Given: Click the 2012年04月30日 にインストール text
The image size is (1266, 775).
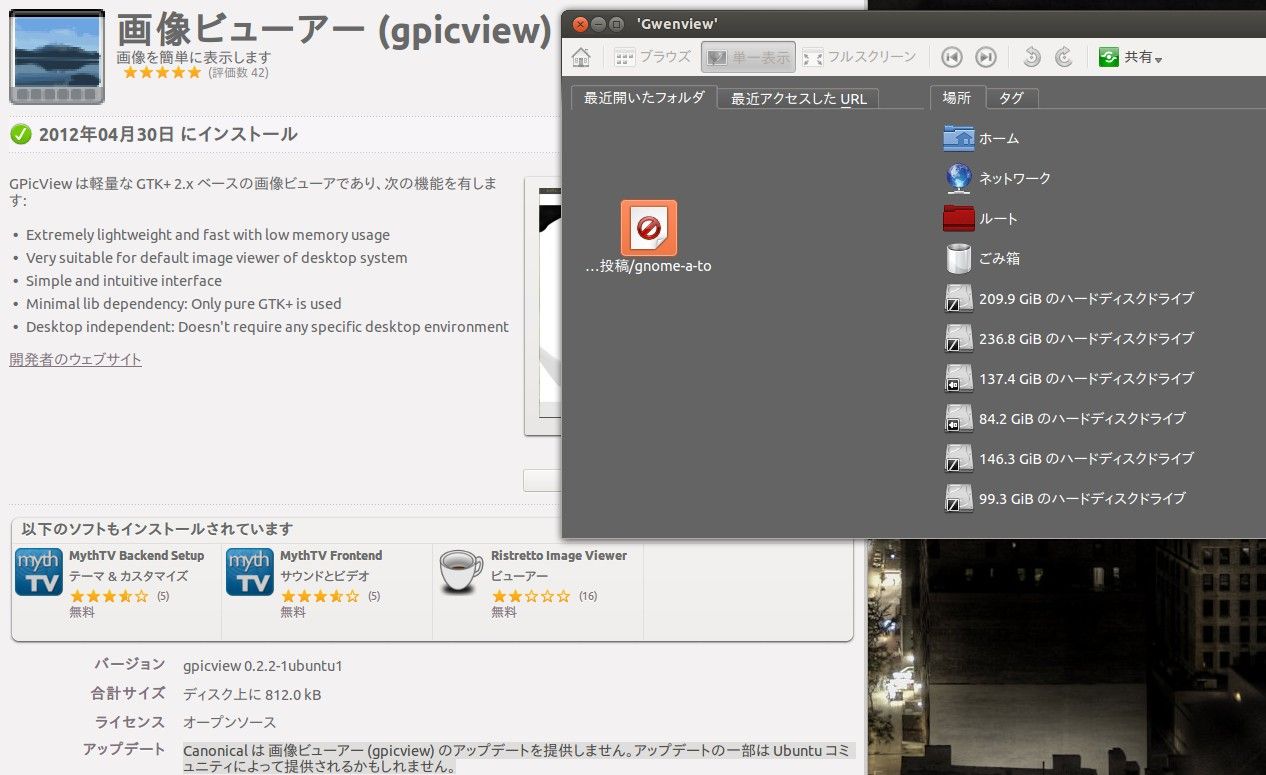Looking at the screenshot, I should pos(168,134).
